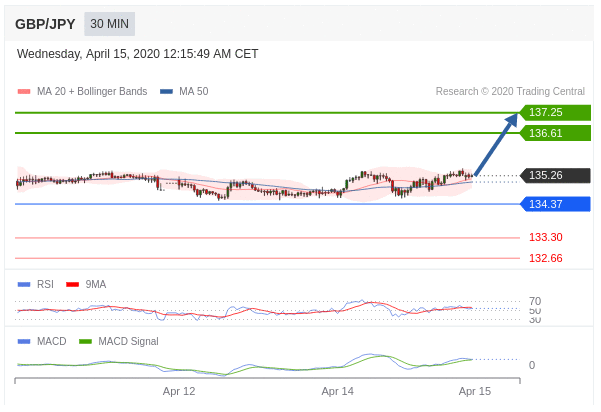
Task: Click the MA 50 blue legend swatch
Action: pos(166,92)
